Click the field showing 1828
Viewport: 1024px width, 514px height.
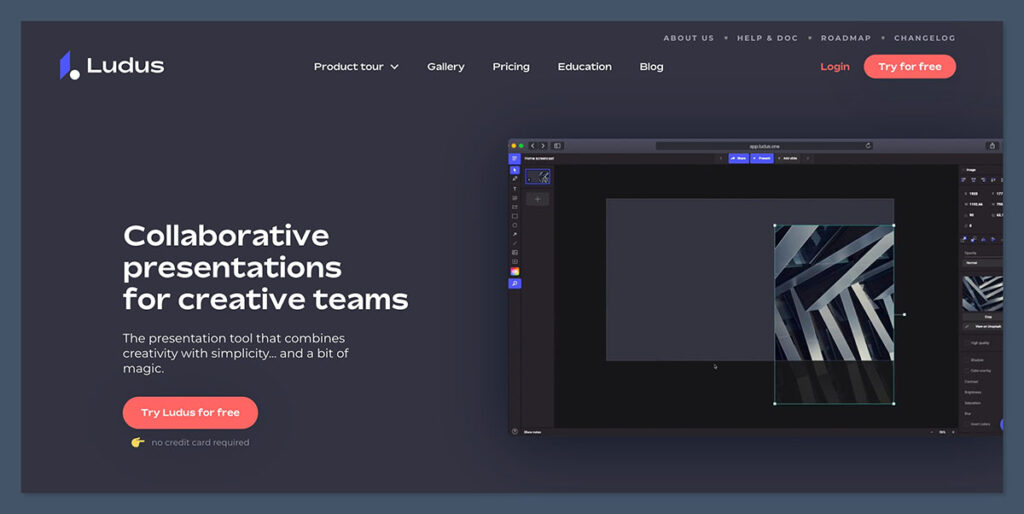(x=974, y=194)
